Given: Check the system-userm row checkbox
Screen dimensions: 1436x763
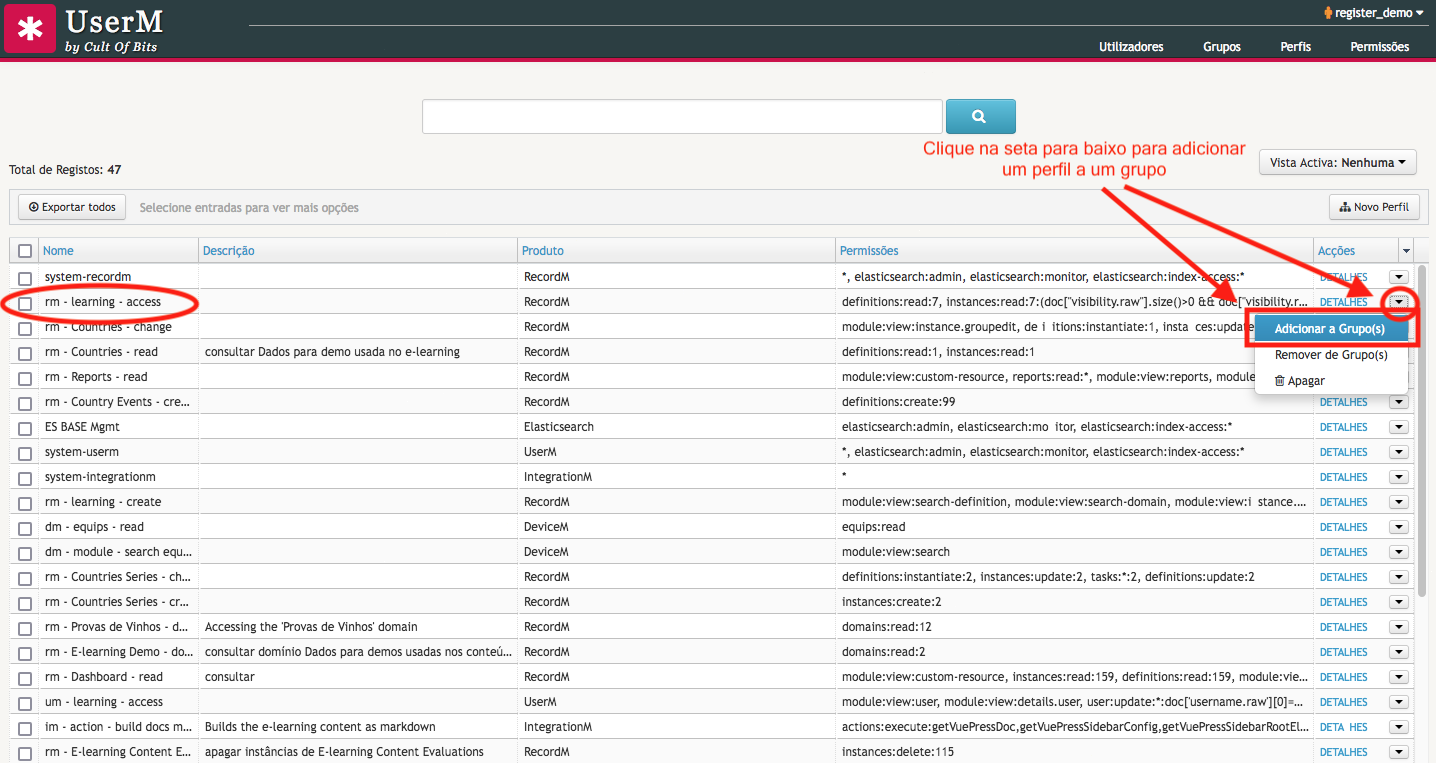Looking at the screenshot, I should 25,452.
